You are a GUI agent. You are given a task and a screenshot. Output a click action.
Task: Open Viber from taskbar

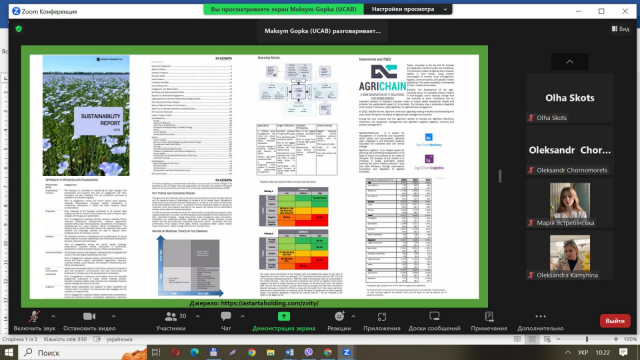309,352
